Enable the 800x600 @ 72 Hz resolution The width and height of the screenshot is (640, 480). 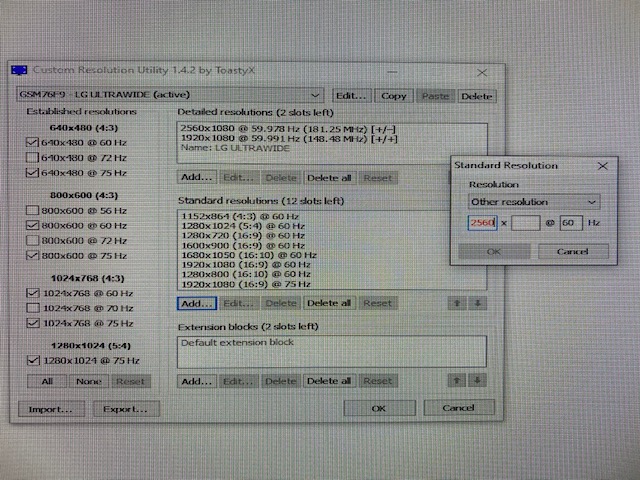coord(33,241)
